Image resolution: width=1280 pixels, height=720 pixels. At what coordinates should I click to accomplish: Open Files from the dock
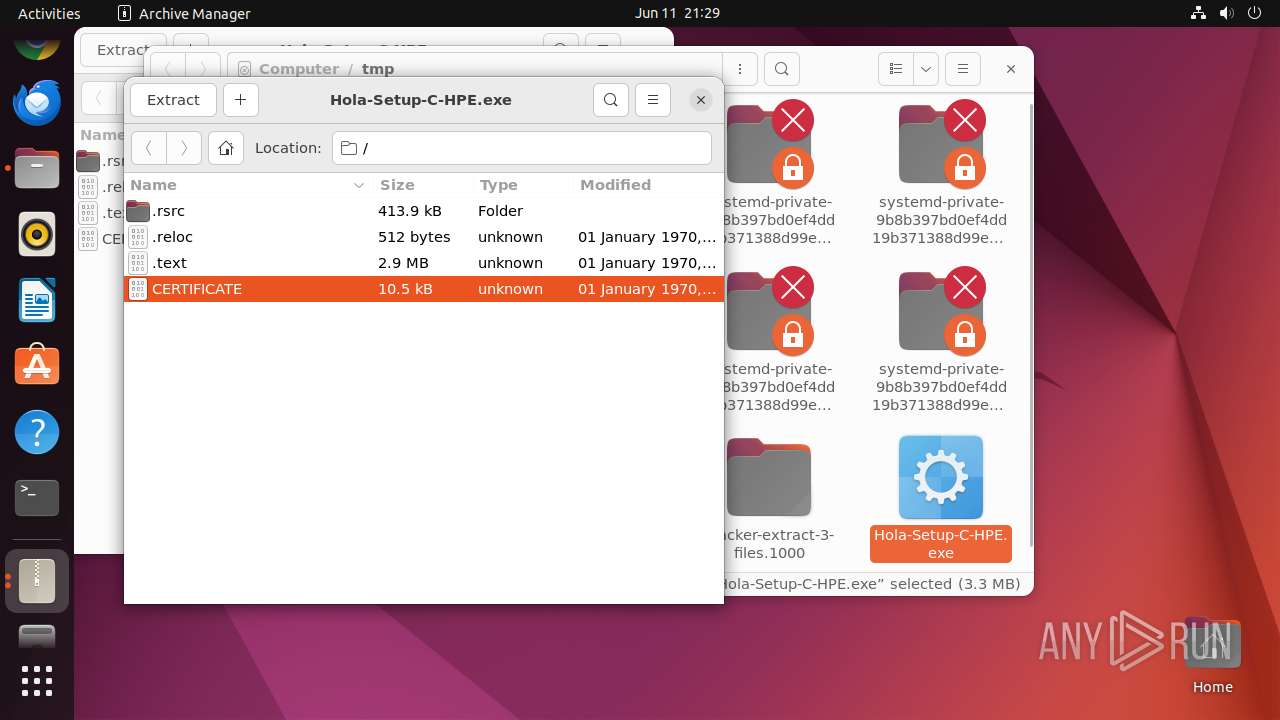tap(37, 168)
